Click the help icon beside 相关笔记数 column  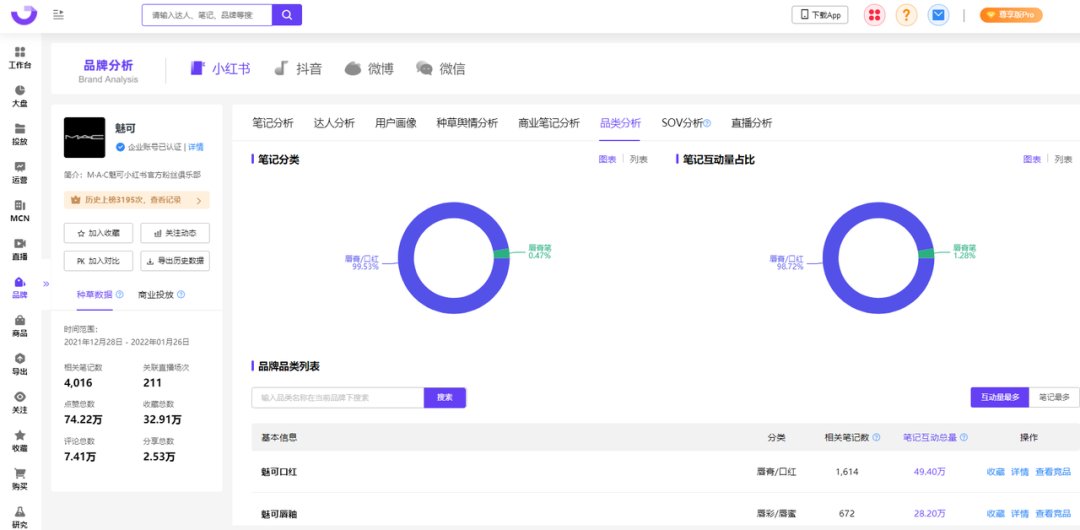(x=875, y=438)
